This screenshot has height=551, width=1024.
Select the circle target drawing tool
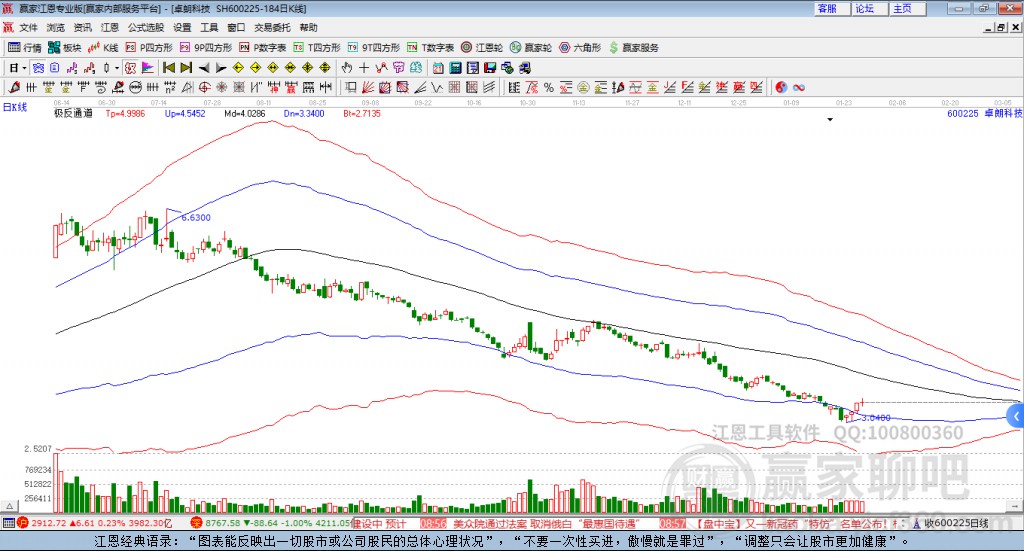pyautogui.click(x=204, y=87)
